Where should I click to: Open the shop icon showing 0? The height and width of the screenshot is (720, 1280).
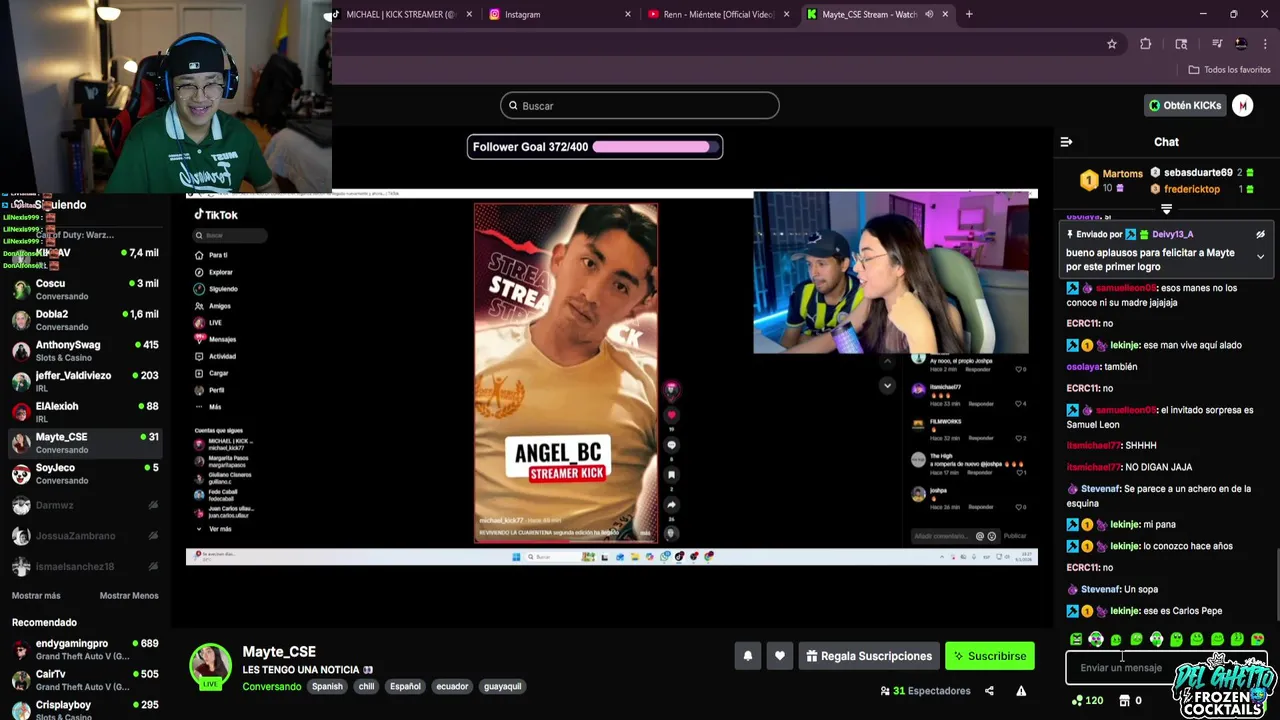coord(1130,701)
